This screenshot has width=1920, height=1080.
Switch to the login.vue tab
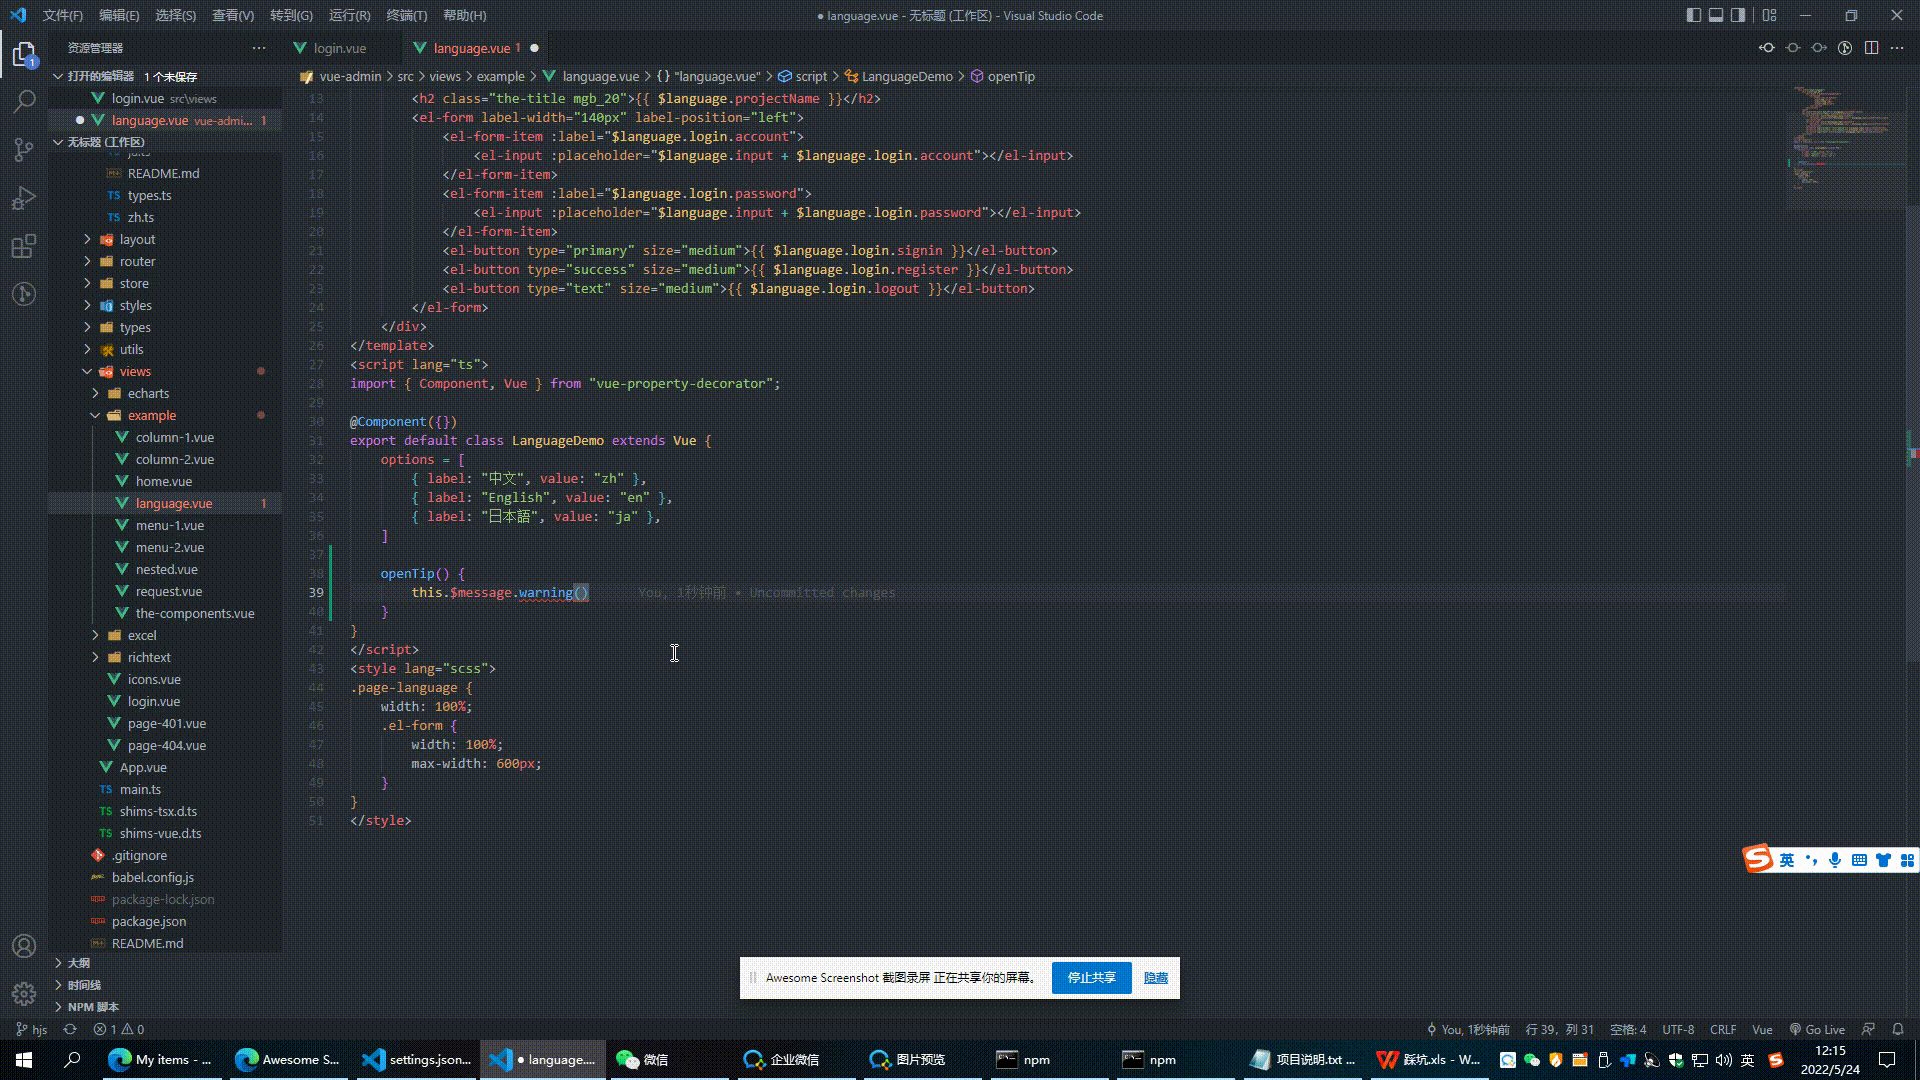339,48
